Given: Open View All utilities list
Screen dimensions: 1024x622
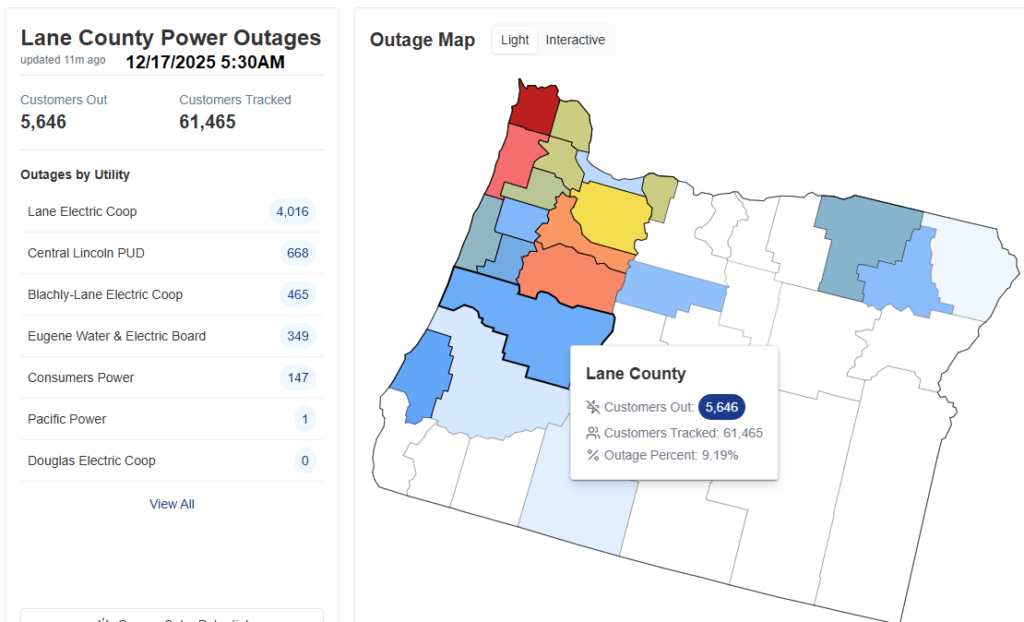Looking at the screenshot, I should tap(172, 504).
